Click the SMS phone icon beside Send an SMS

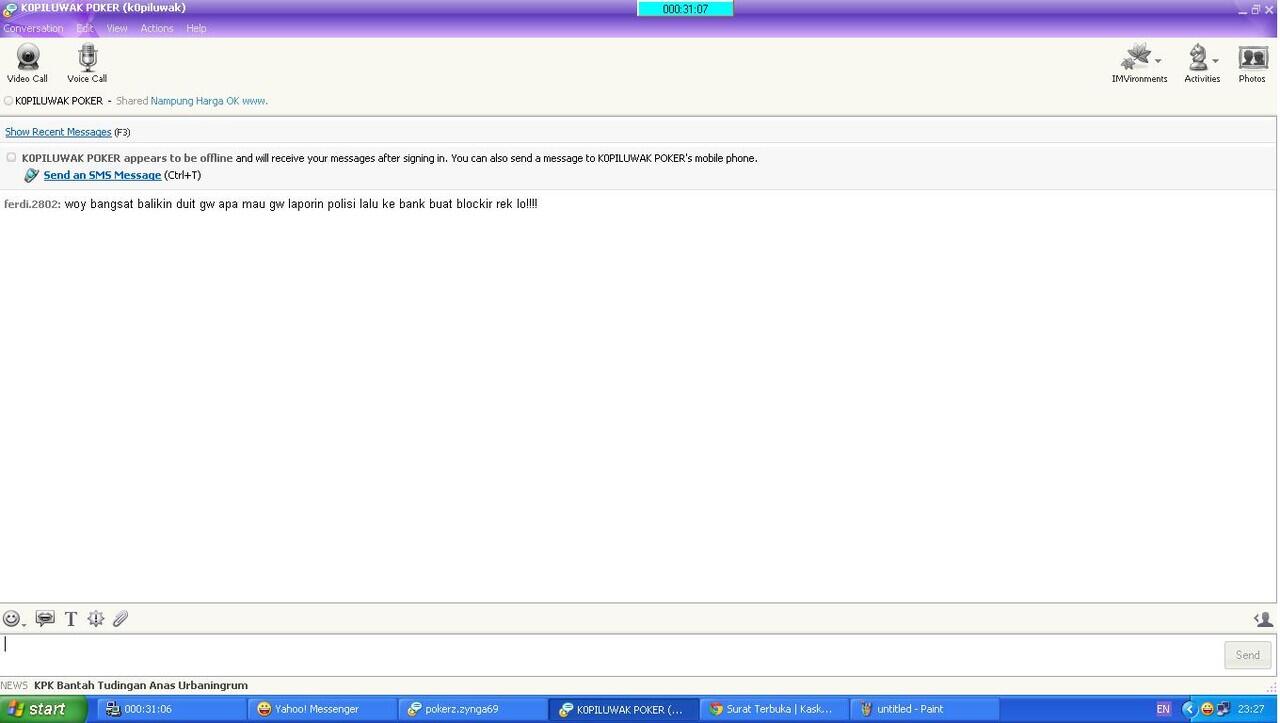tap(31, 175)
